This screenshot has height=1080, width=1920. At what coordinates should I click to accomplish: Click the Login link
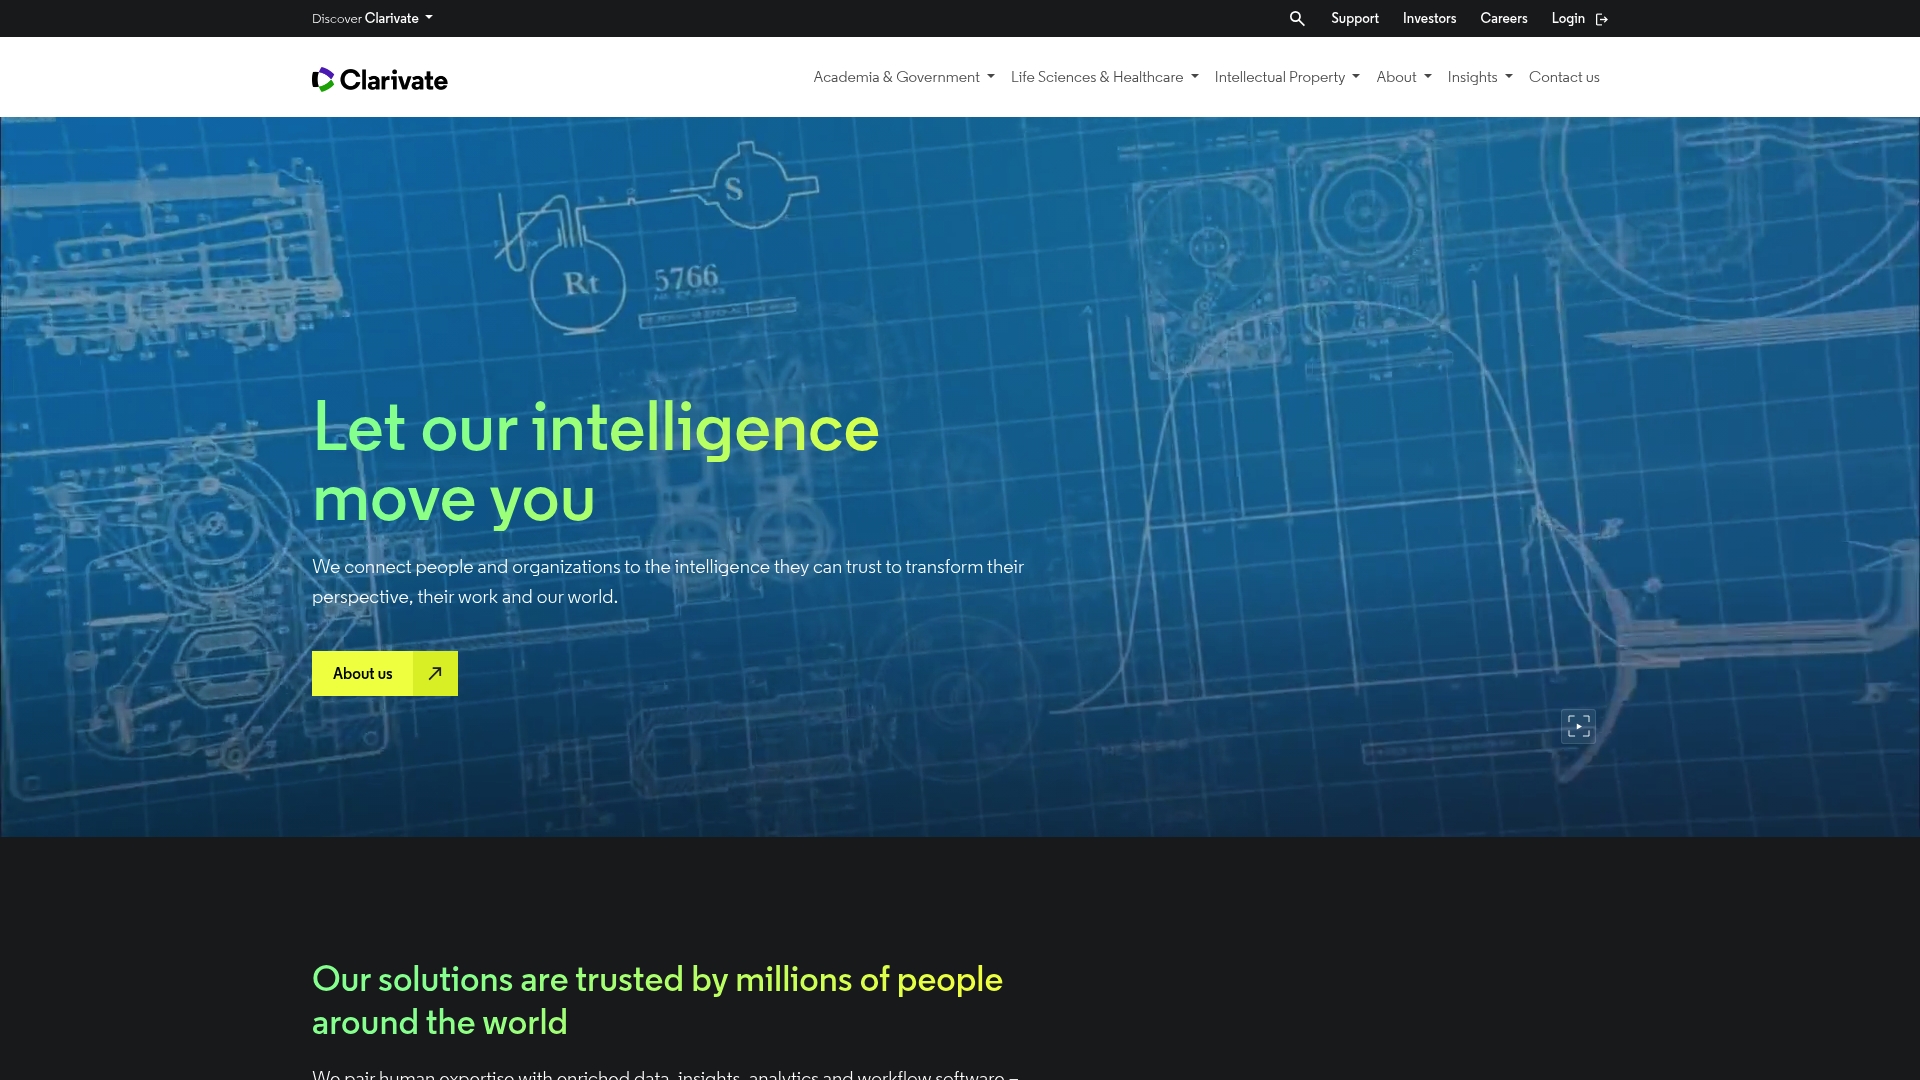pos(1566,18)
